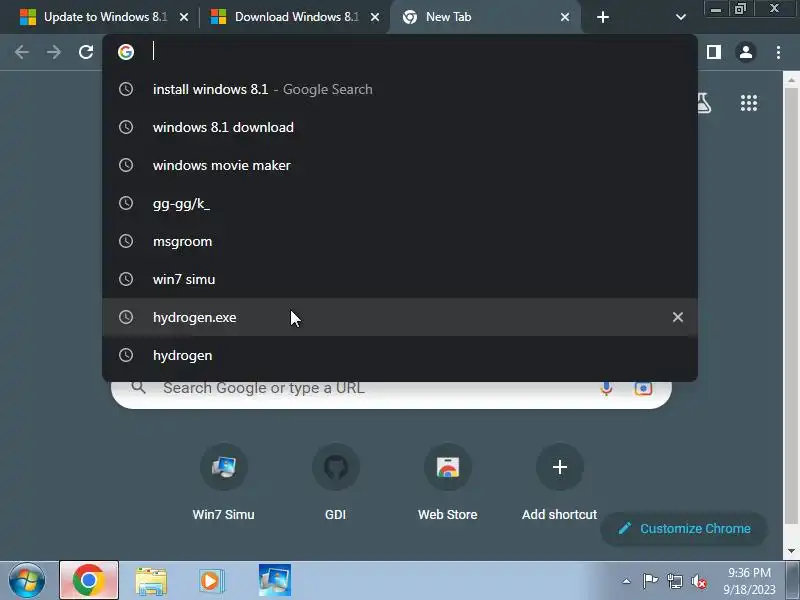
Task: Open the clock showing 9:36 PM
Action: [x=749, y=581]
